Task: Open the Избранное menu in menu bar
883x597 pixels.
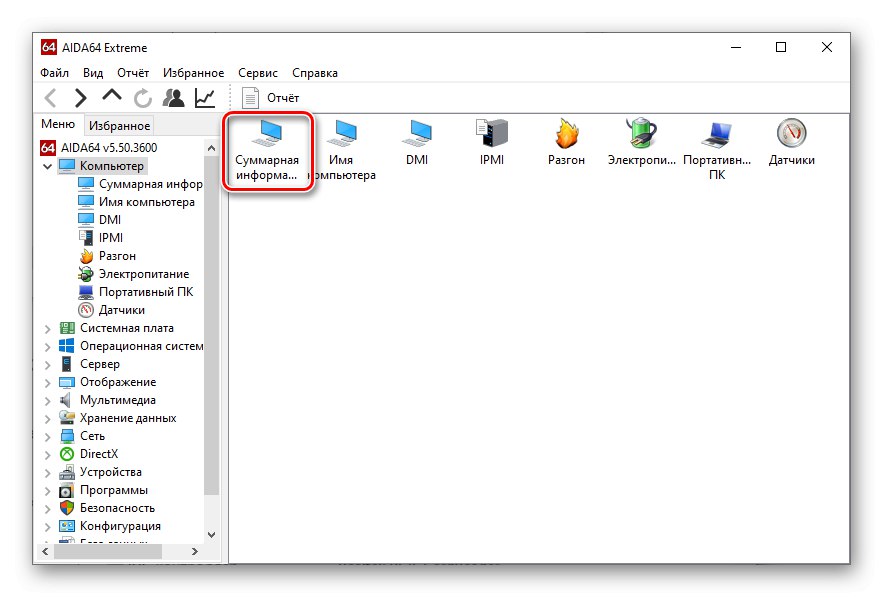Action: (193, 73)
